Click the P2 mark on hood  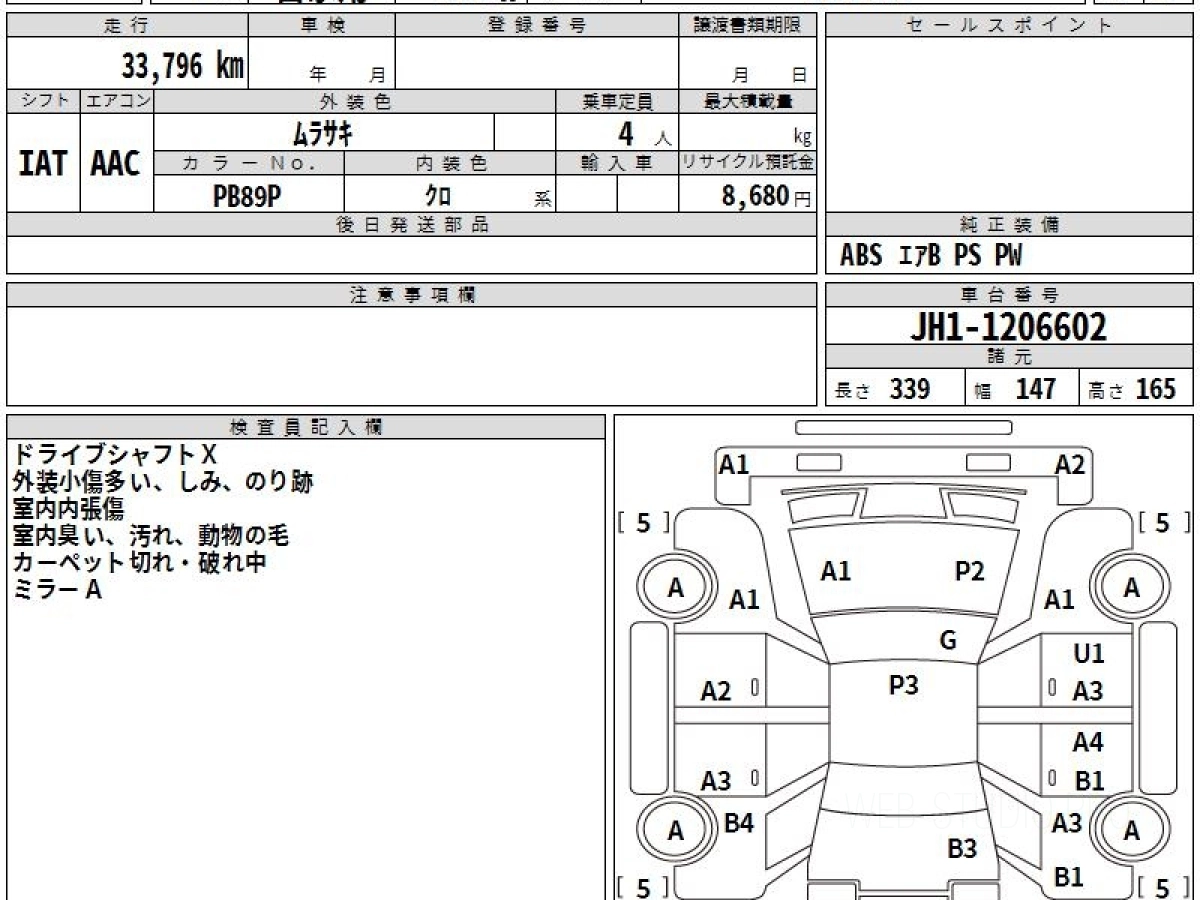(969, 571)
